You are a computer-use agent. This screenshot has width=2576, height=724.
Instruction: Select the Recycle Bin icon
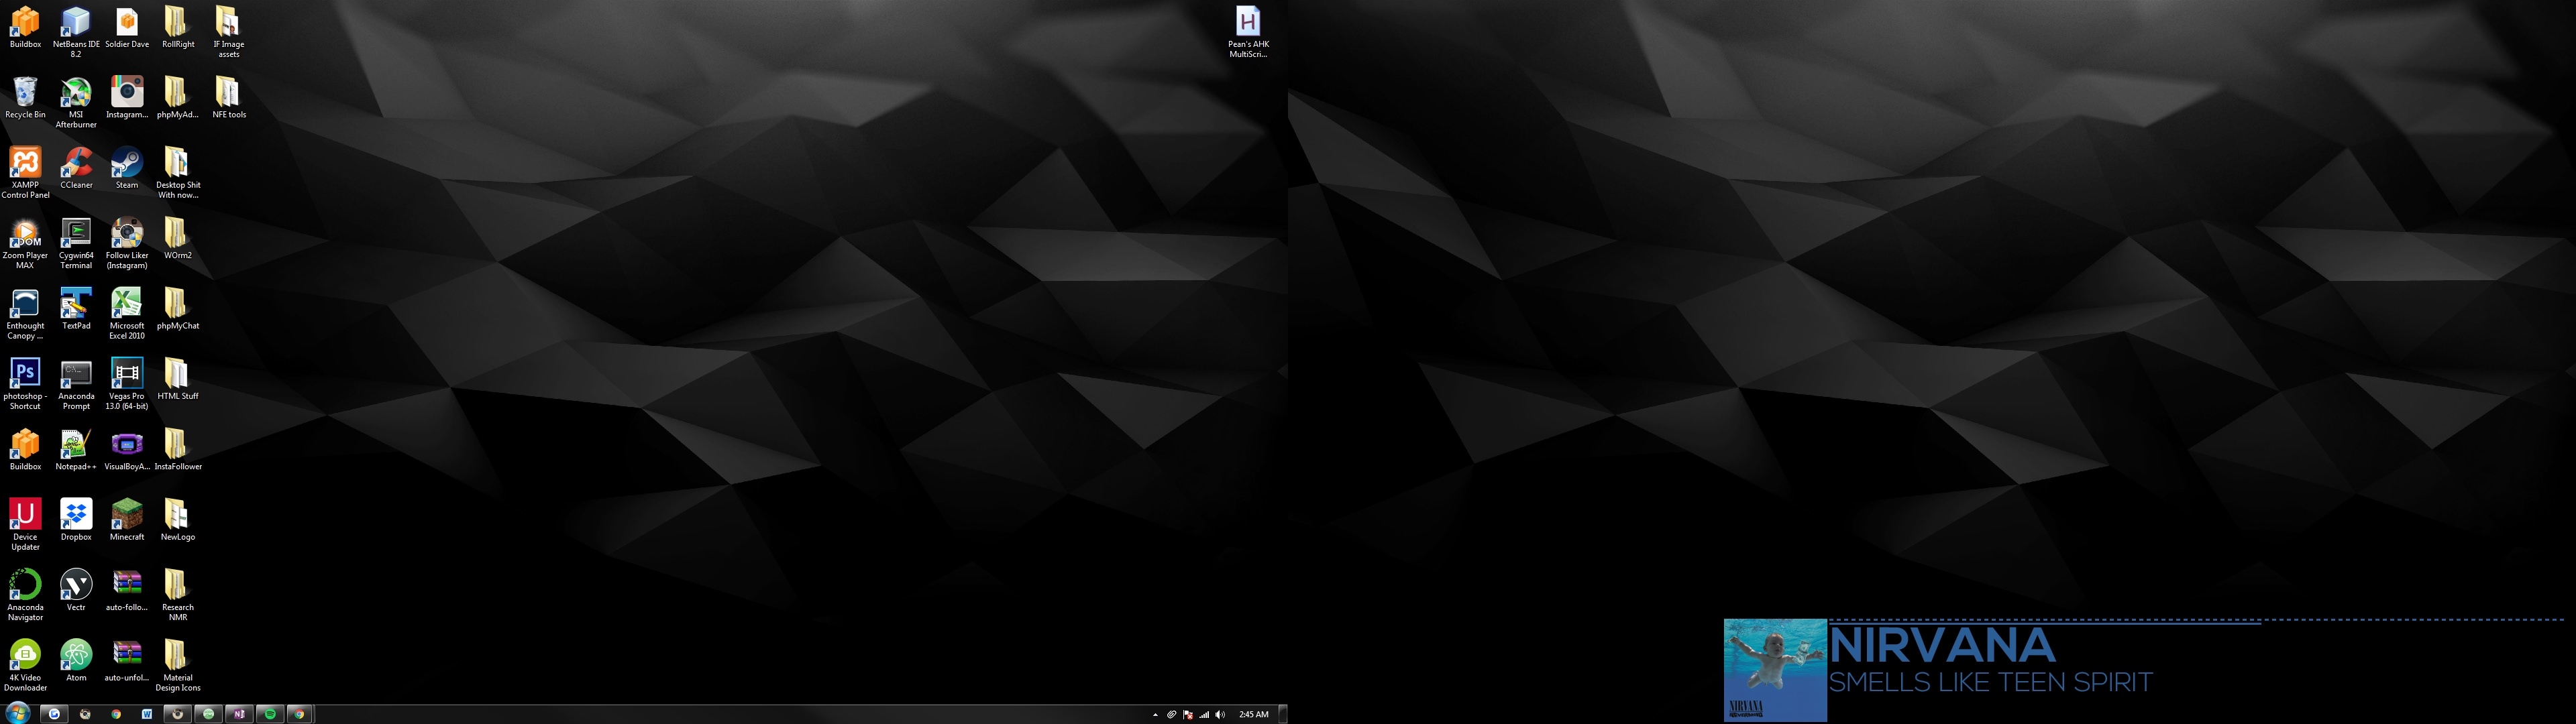tap(25, 98)
